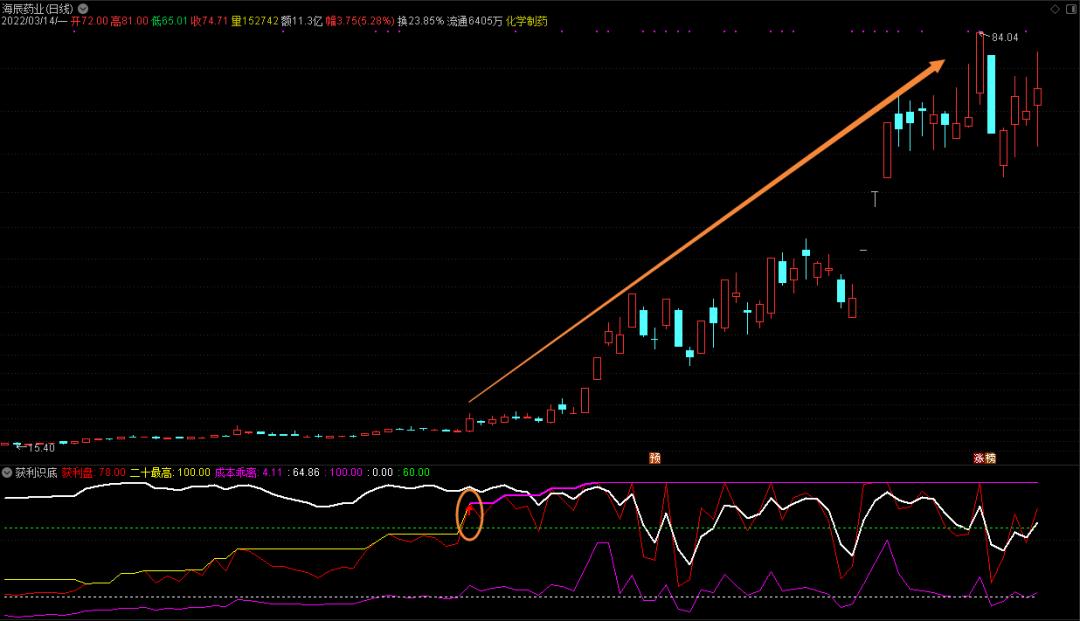The width and height of the screenshot is (1080, 621).
Task: Click the 15.40 low price label
Action: point(36,447)
